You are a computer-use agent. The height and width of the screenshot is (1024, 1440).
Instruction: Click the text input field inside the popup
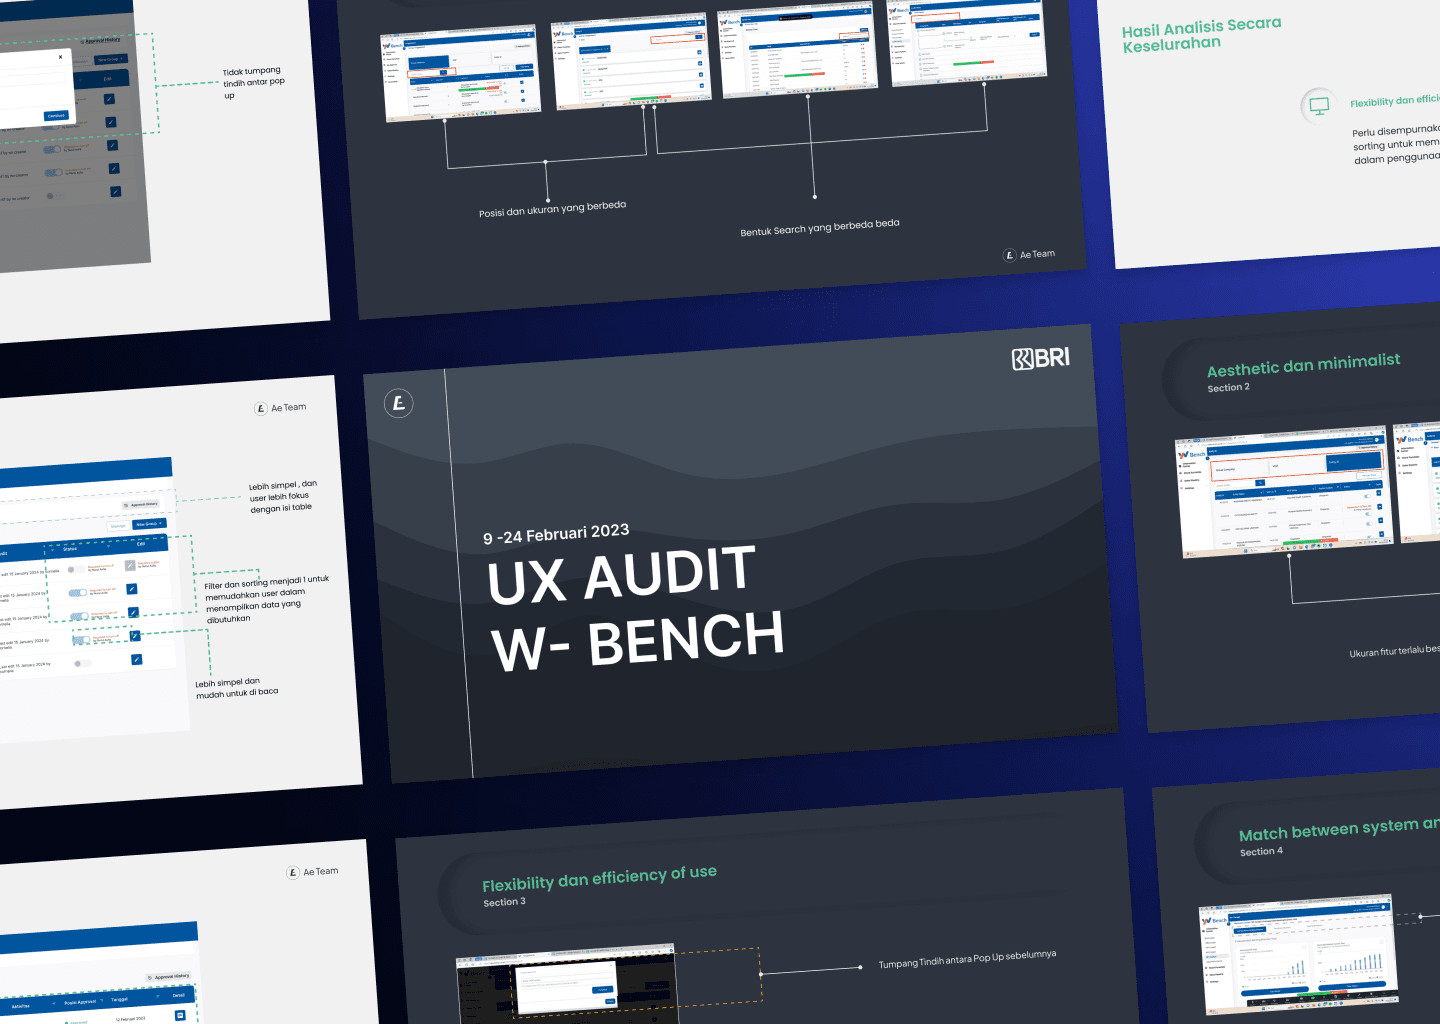click(30, 78)
